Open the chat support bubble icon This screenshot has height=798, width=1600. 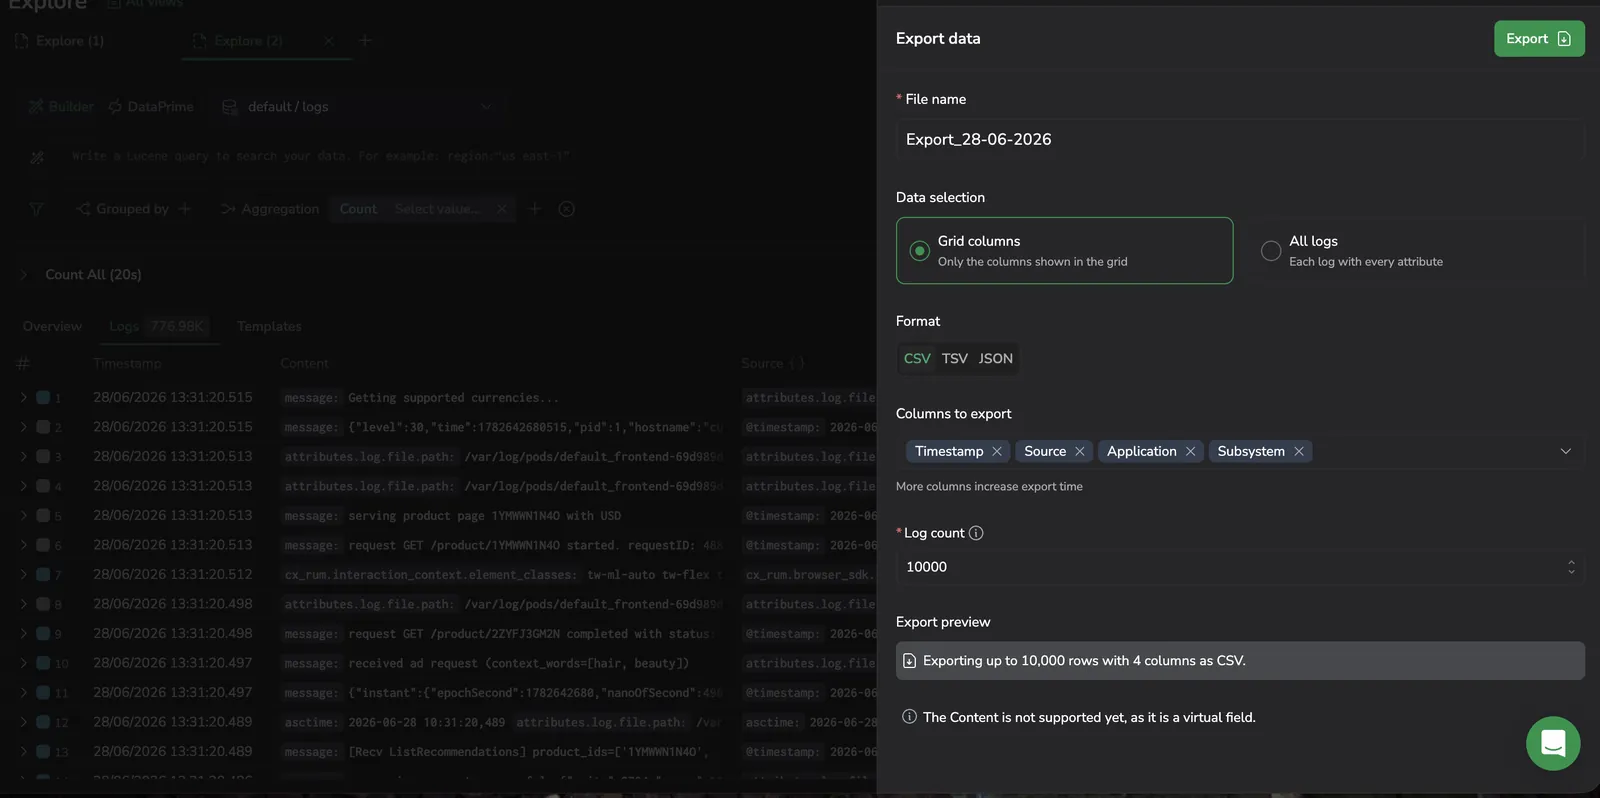pos(1553,743)
